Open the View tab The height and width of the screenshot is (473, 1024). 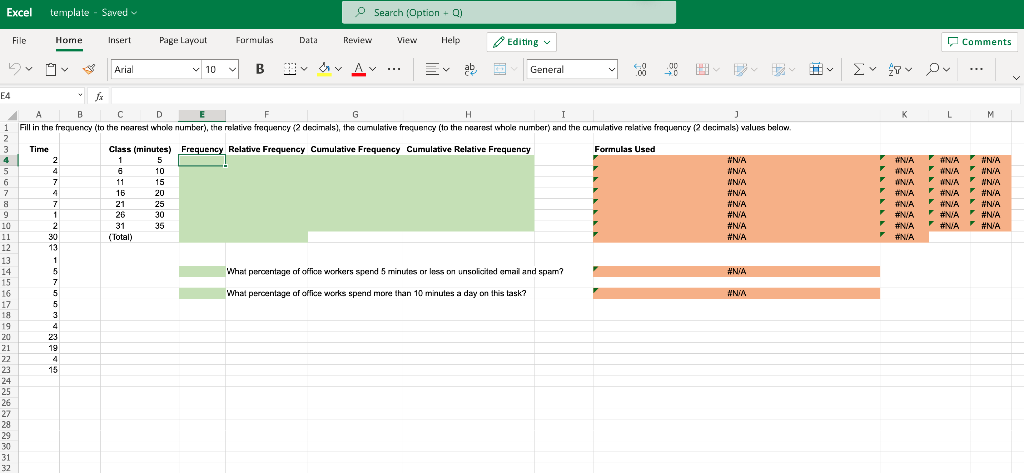pos(407,41)
